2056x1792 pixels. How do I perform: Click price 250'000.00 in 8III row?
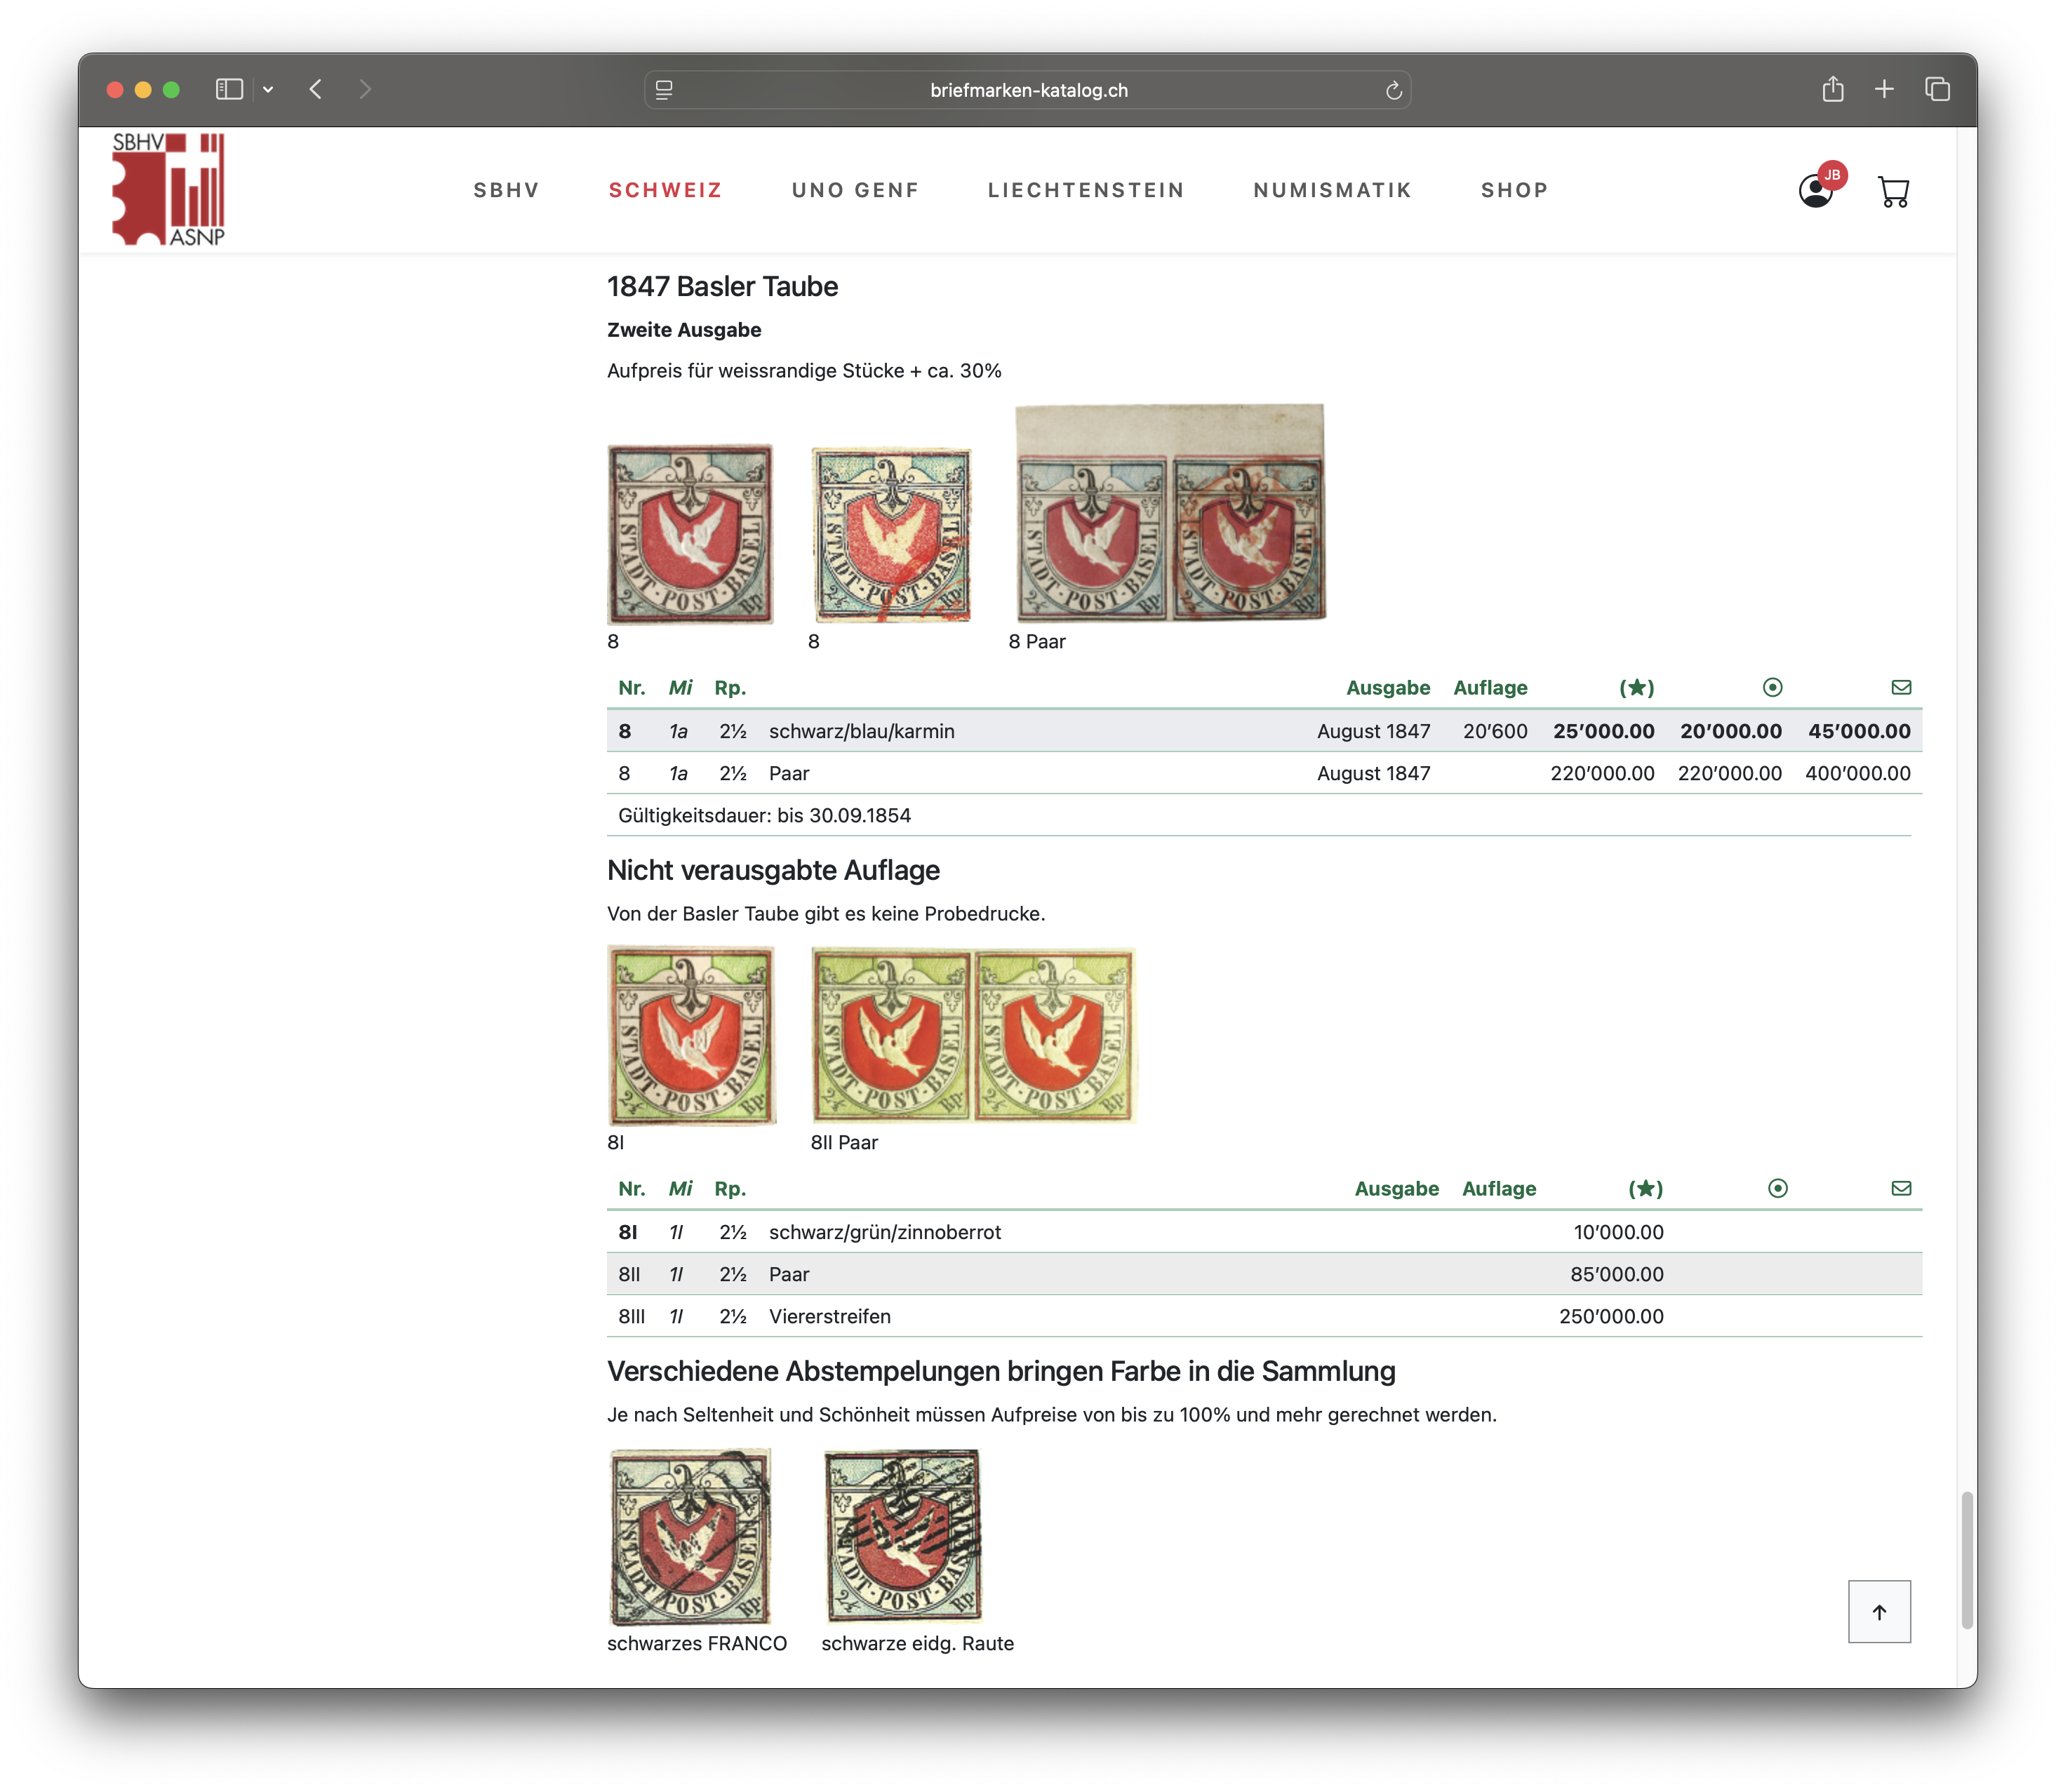click(1611, 1316)
